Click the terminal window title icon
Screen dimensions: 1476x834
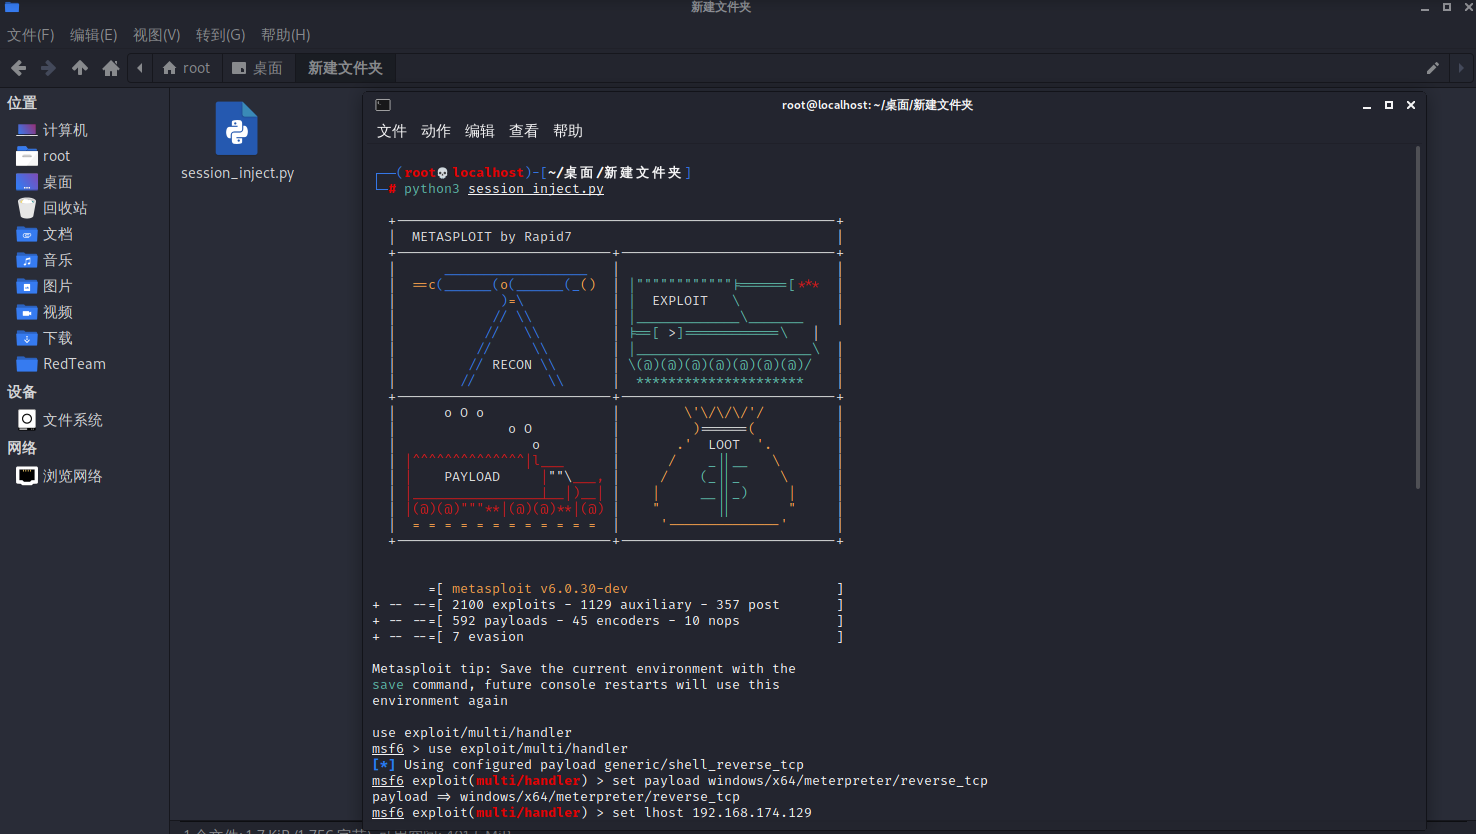[383, 104]
